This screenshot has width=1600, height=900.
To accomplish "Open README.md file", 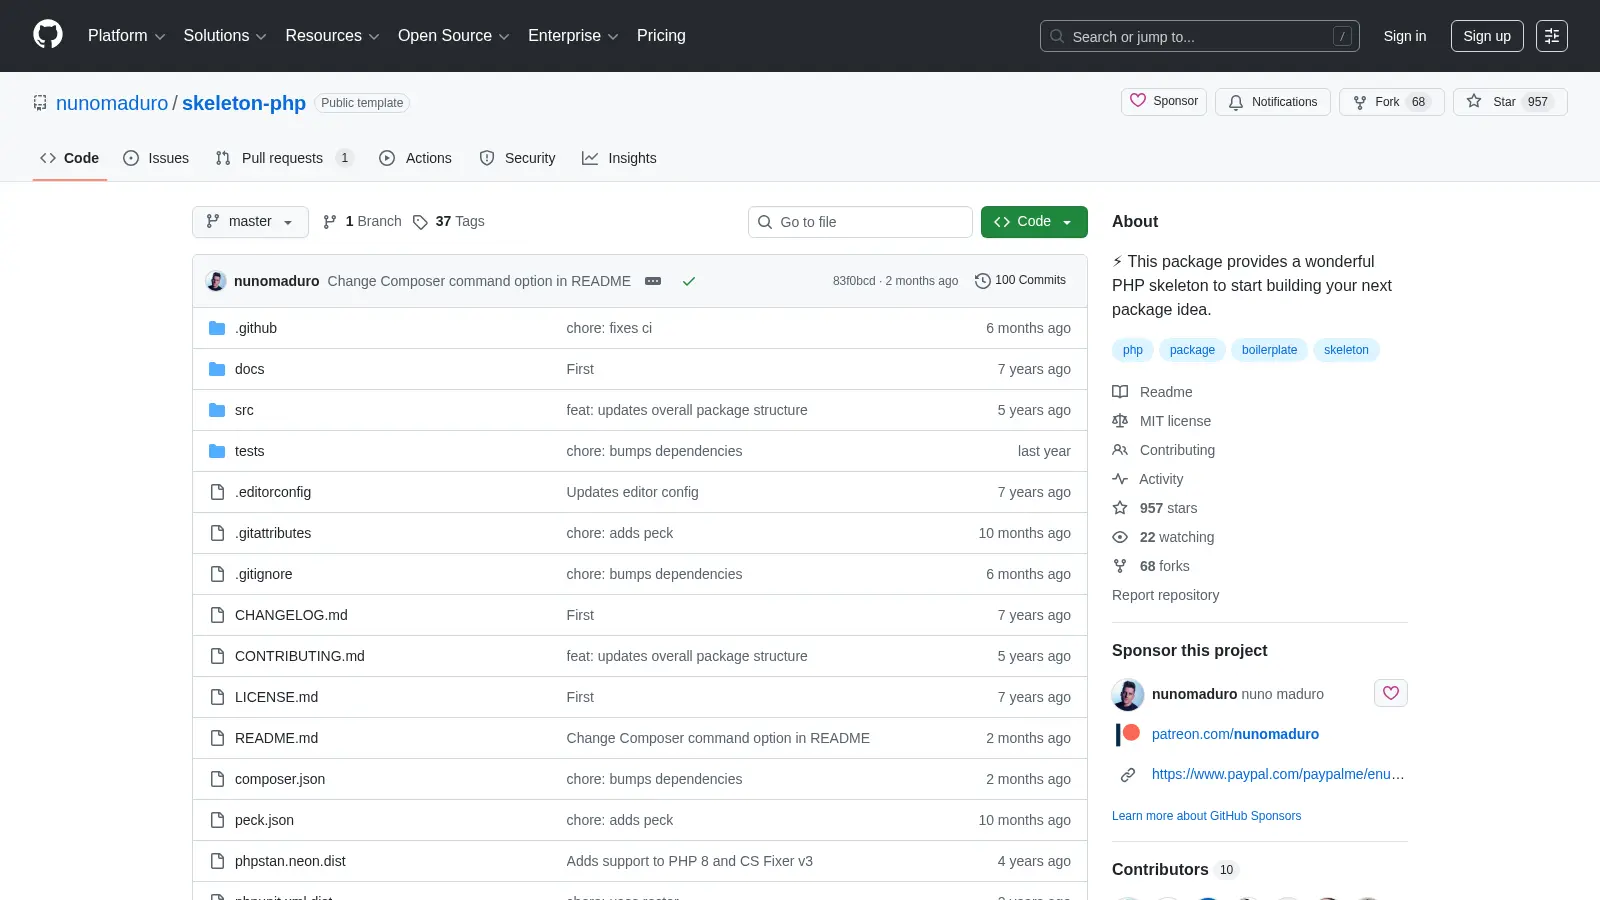I will tap(276, 738).
